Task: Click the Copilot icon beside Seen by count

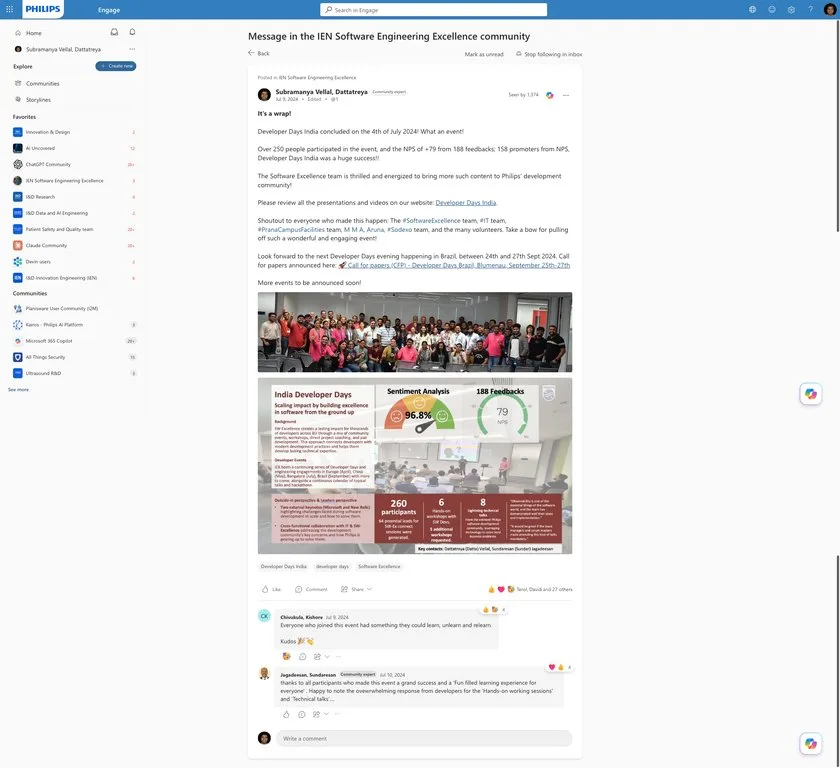Action: 550,95
